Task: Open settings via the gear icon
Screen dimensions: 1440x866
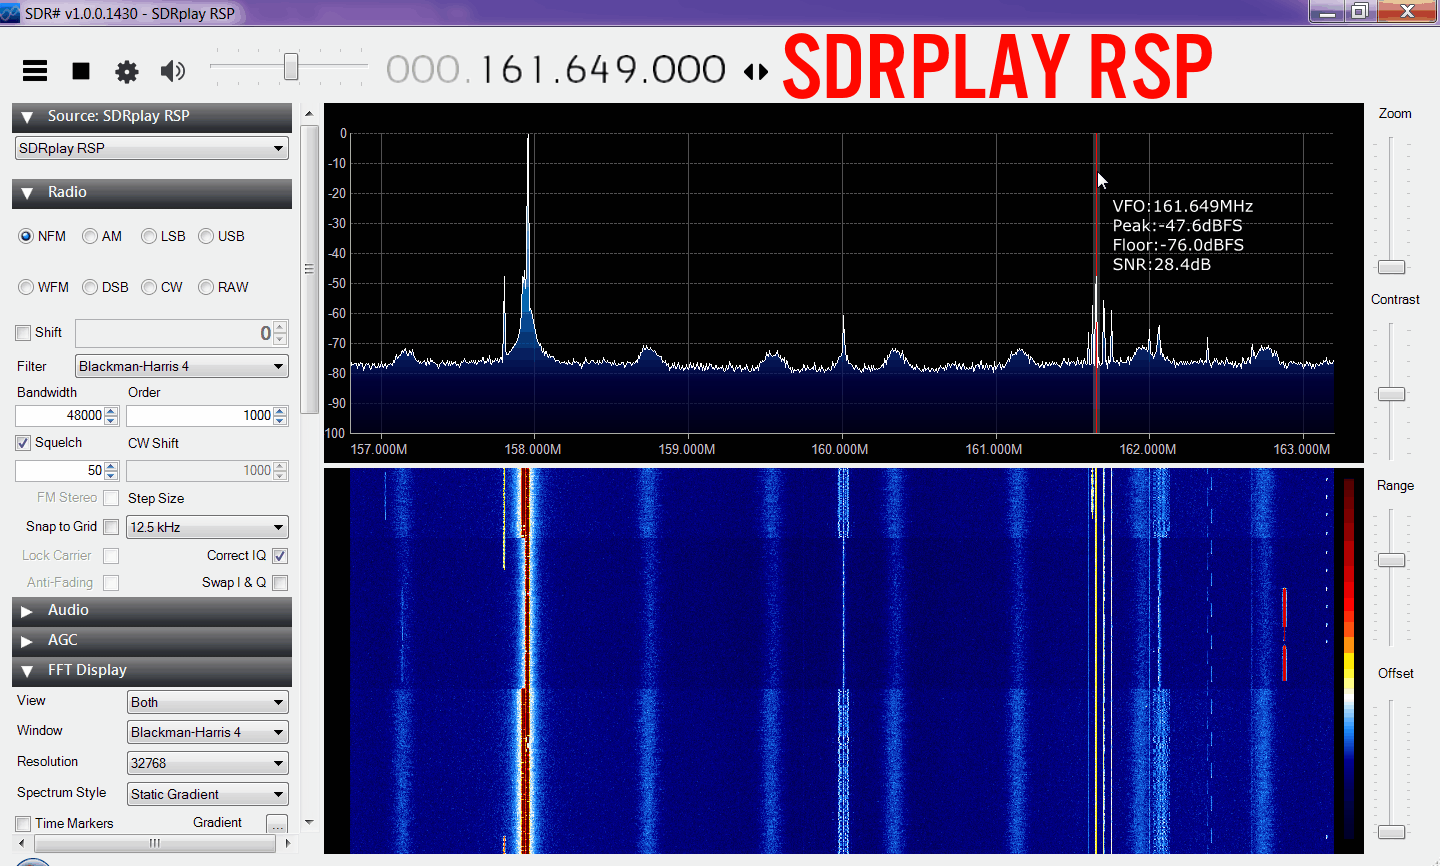Action: [127, 71]
